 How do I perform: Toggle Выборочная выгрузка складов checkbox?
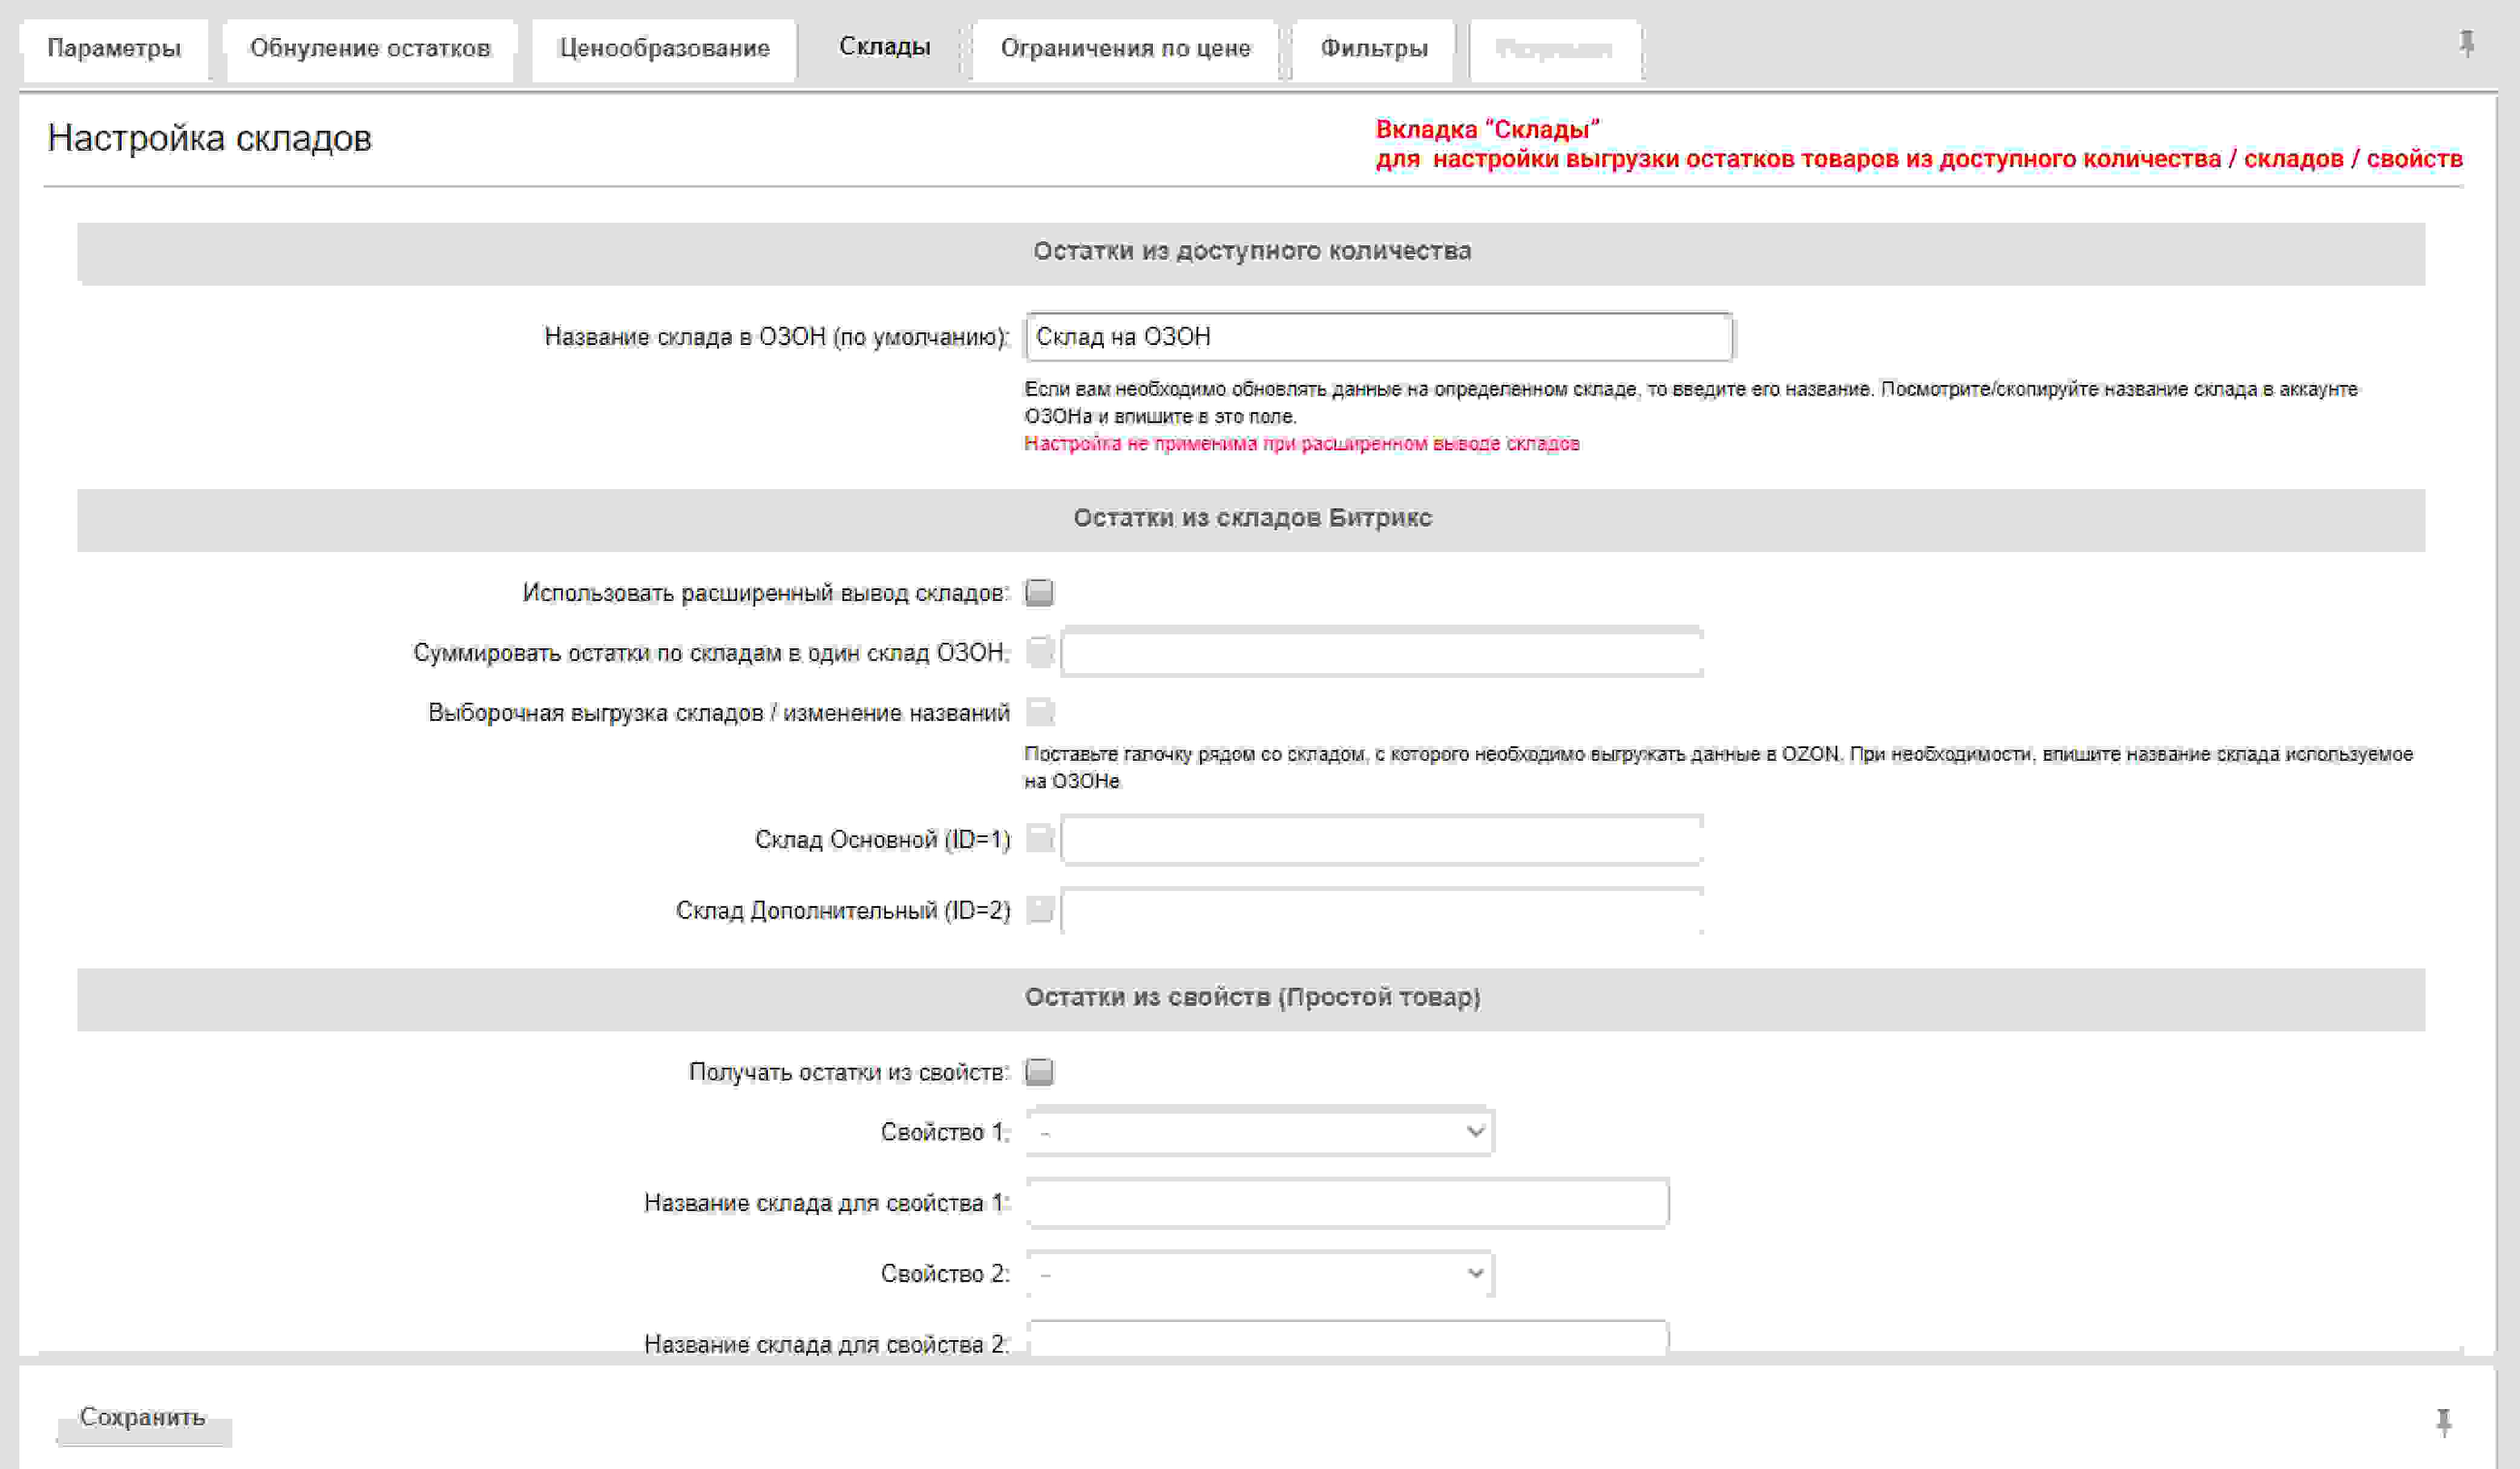(1039, 712)
